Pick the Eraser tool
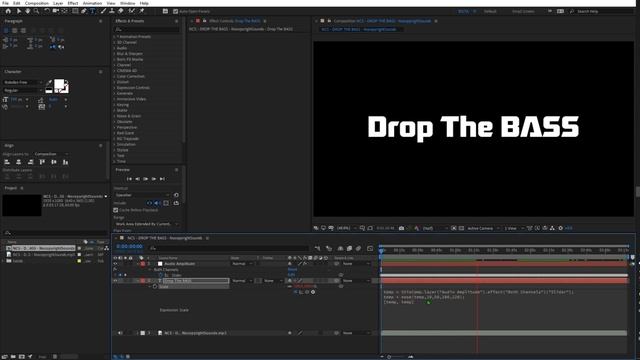The width and height of the screenshot is (640, 360). pos(121,11)
